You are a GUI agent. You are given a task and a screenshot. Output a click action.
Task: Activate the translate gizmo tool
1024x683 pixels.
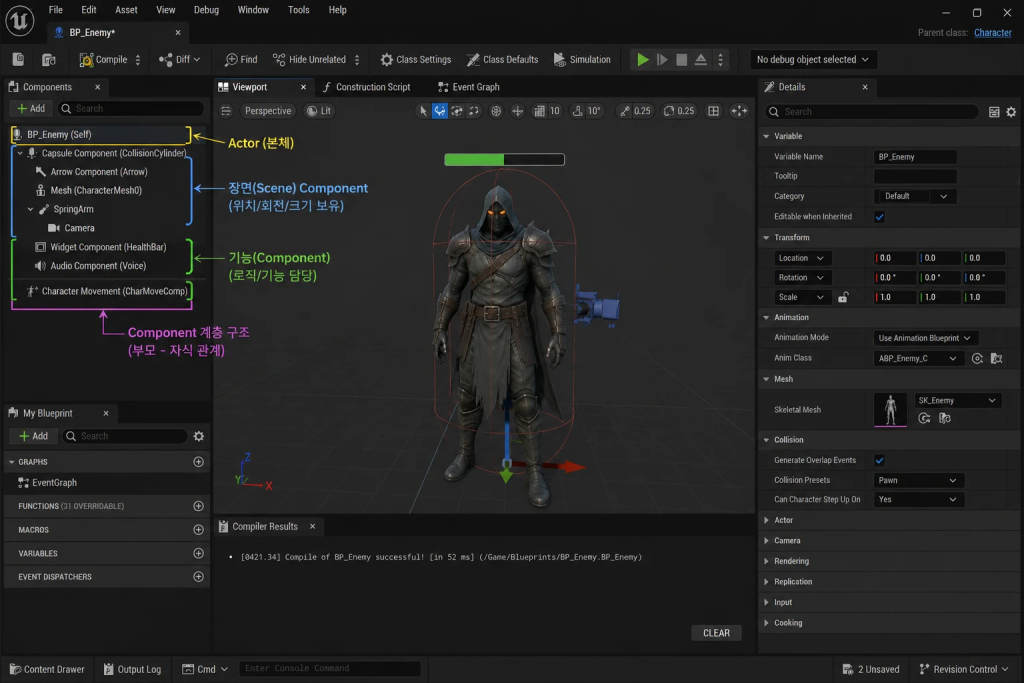click(440, 111)
